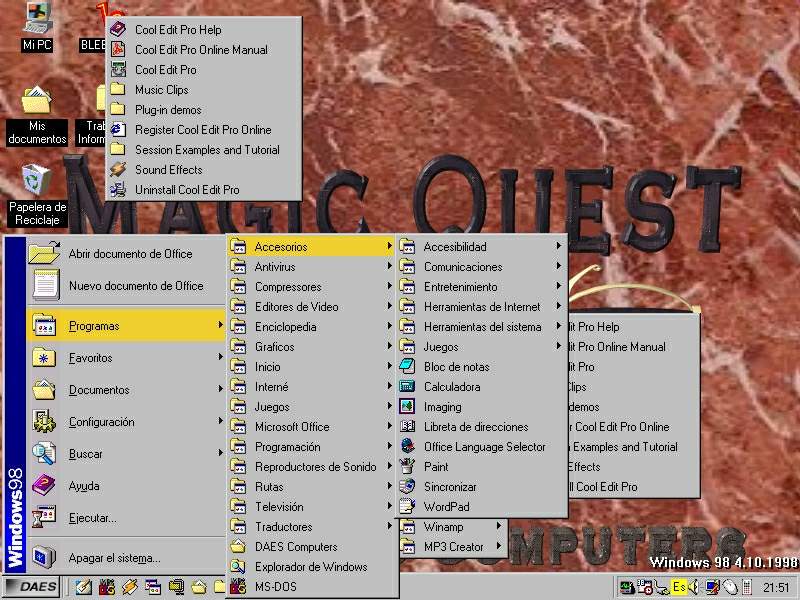Expand the Editores de Video folder
The height and width of the screenshot is (600, 800).
point(312,307)
